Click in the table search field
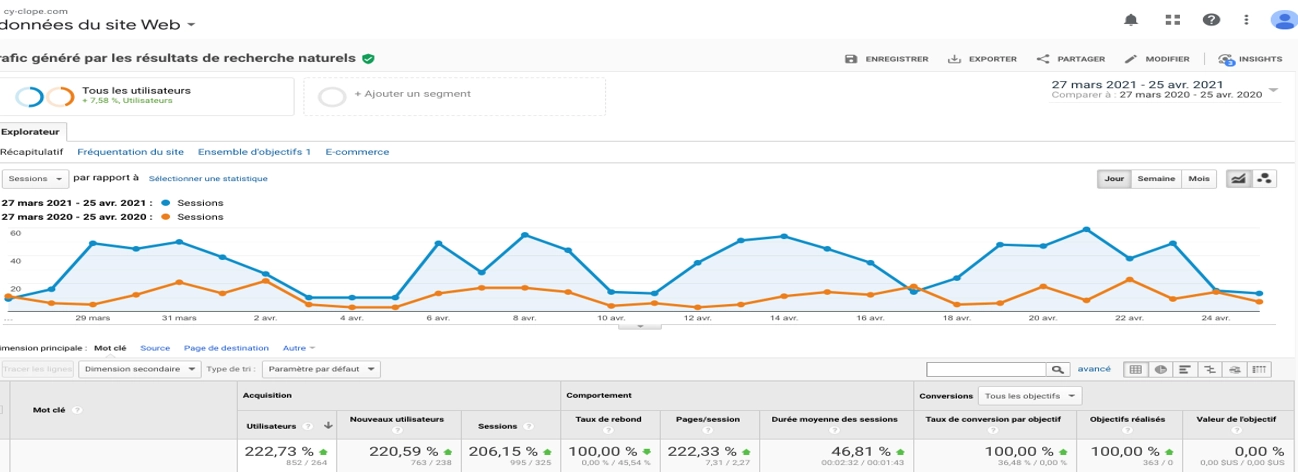1298x472 pixels. [x=986, y=369]
